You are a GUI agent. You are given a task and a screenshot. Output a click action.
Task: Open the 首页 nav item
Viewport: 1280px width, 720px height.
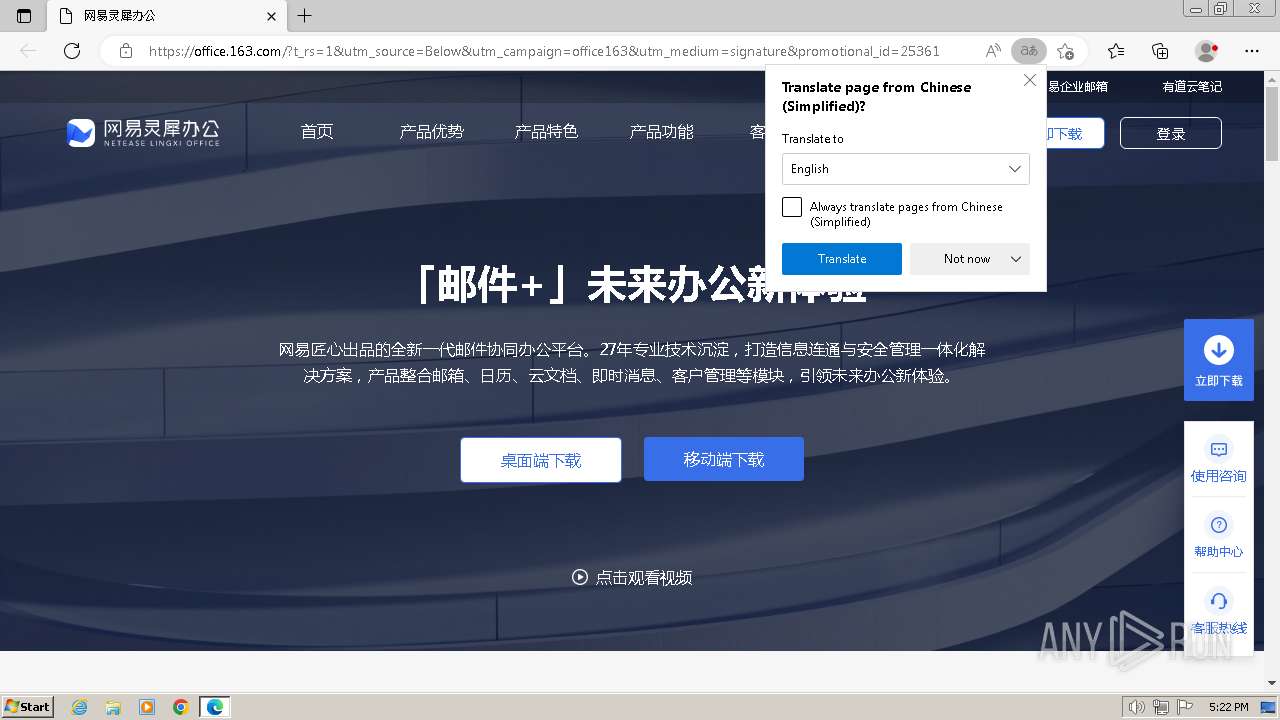[x=317, y=131]
